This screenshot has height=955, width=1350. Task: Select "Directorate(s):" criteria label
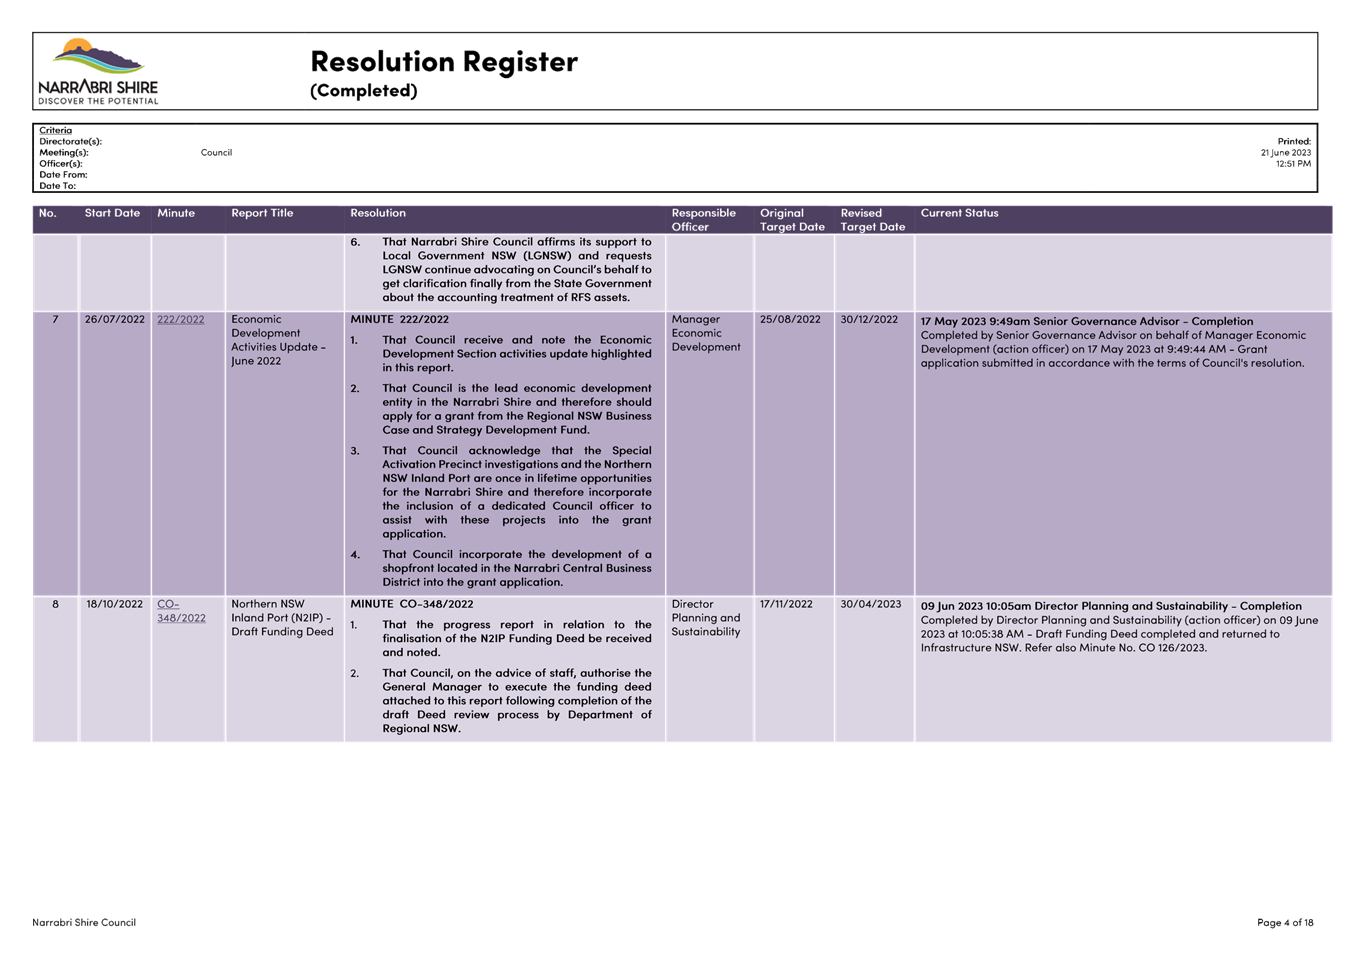coord(70,142)
